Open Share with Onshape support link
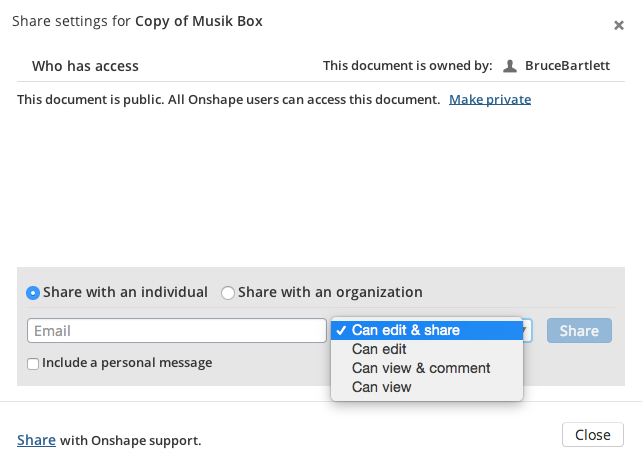 pos(36,440)
